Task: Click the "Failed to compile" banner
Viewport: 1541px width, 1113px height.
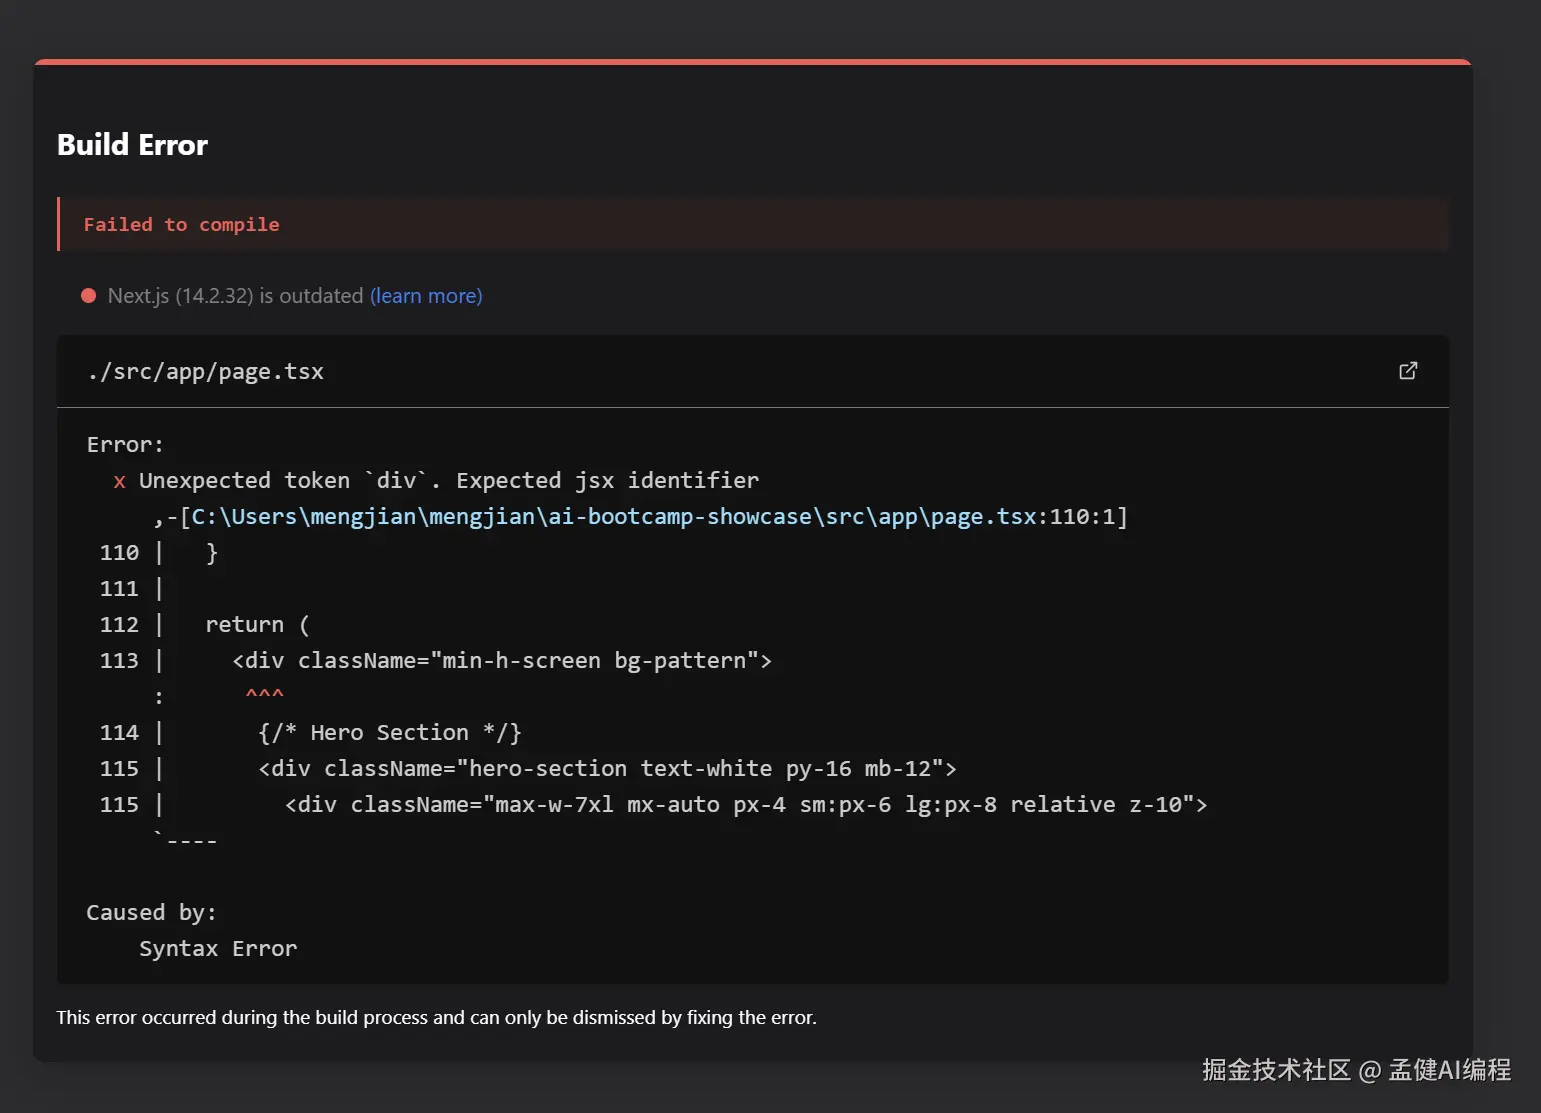Action: click(x=181, y=225)
